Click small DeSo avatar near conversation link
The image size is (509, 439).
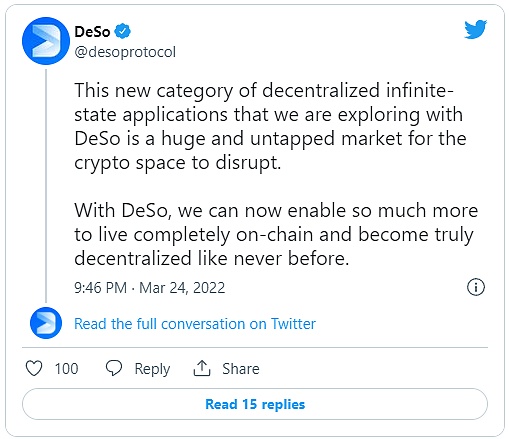point(46,323)
